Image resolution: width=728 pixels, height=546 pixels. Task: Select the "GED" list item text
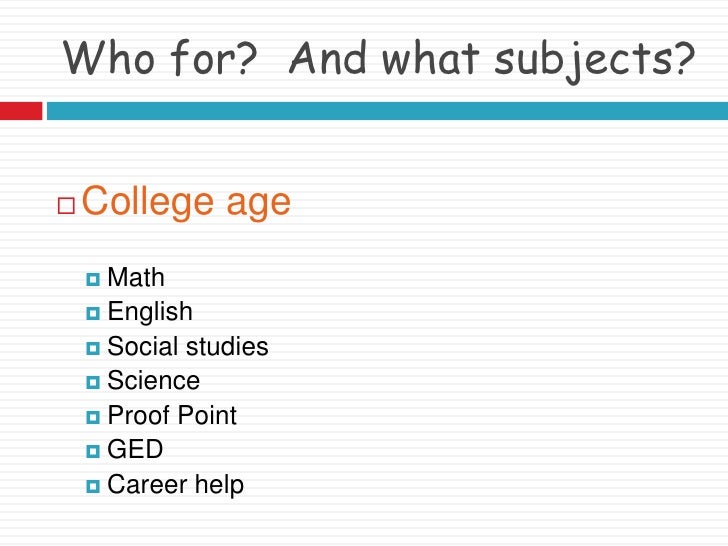(x=135, y=451)
